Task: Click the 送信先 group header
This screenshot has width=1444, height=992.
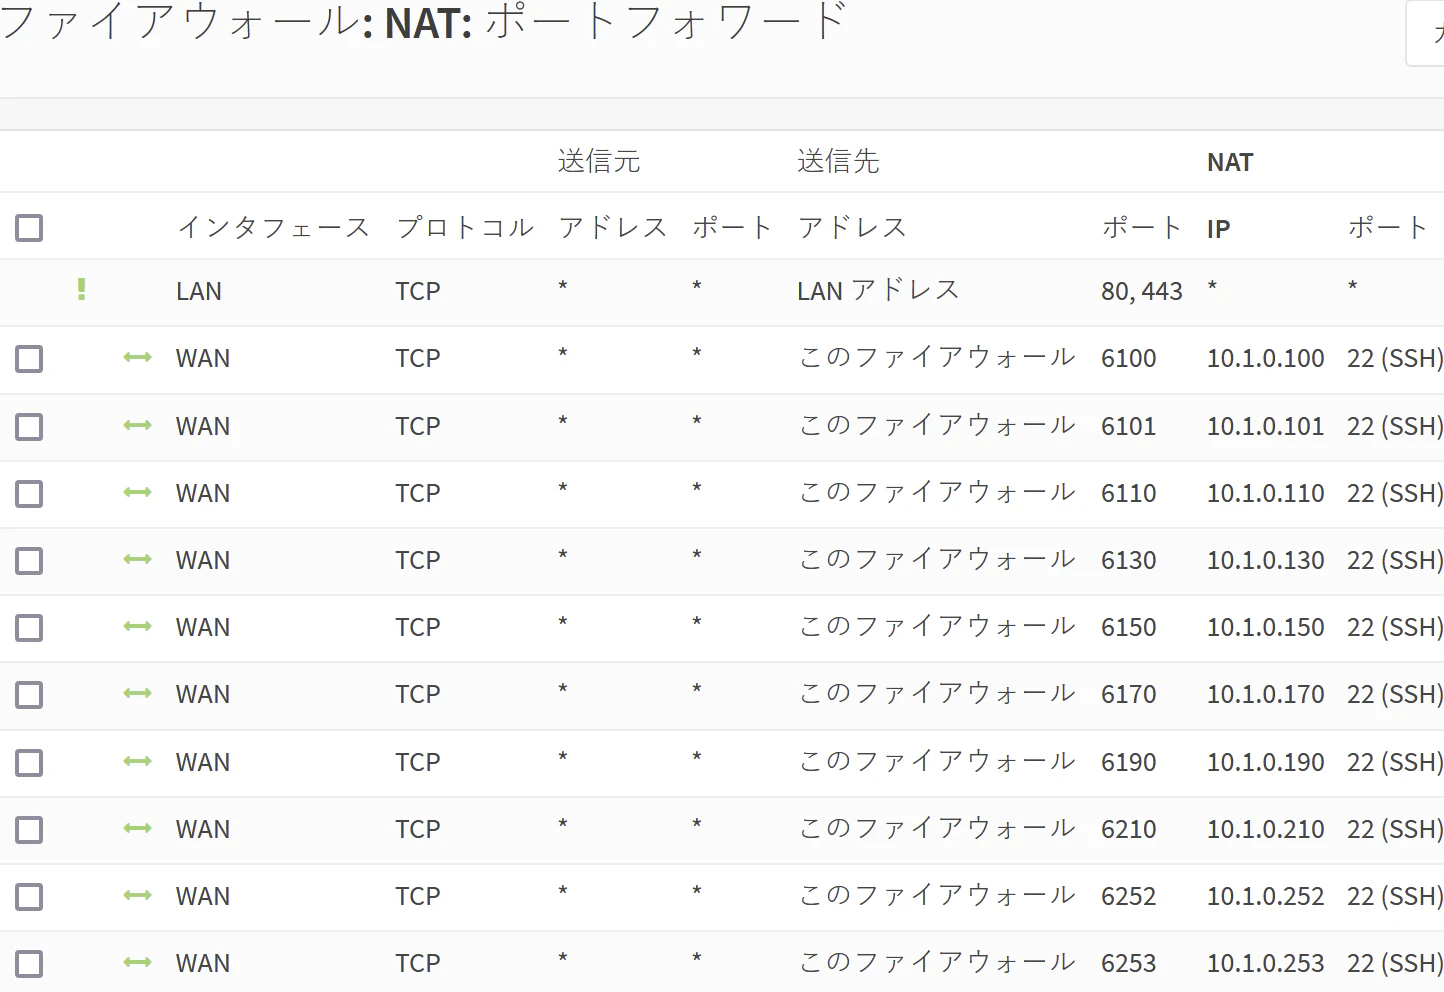Action: click(838, 161)
